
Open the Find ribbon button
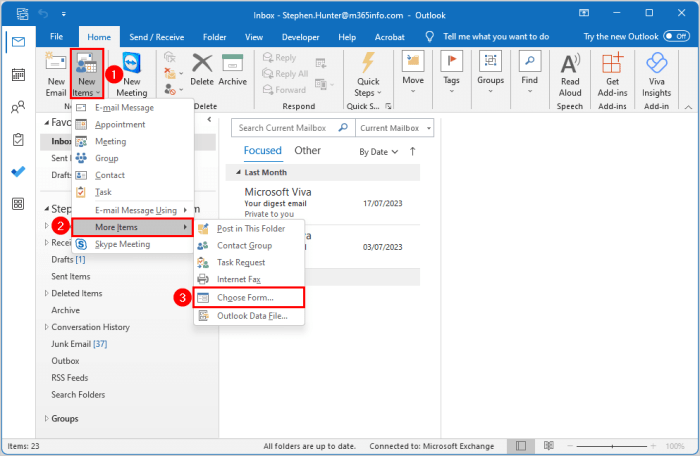[529, 72]
